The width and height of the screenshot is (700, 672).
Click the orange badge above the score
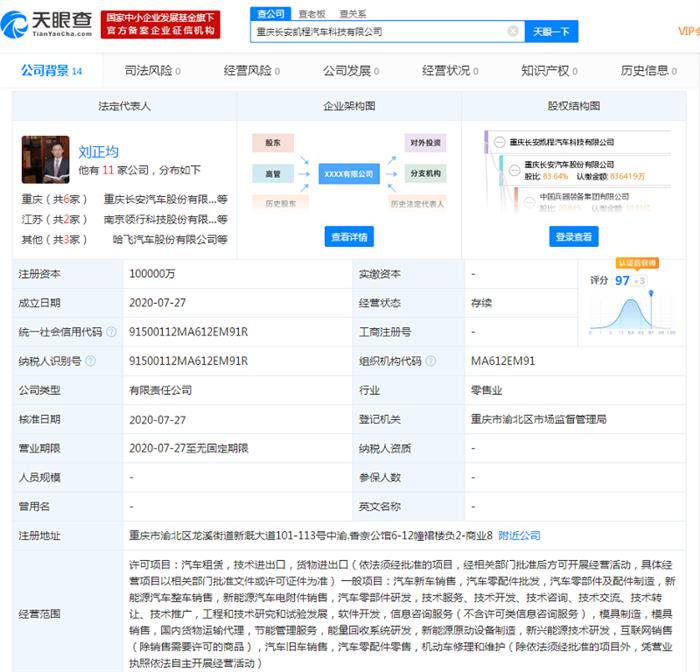pos(637,263)
